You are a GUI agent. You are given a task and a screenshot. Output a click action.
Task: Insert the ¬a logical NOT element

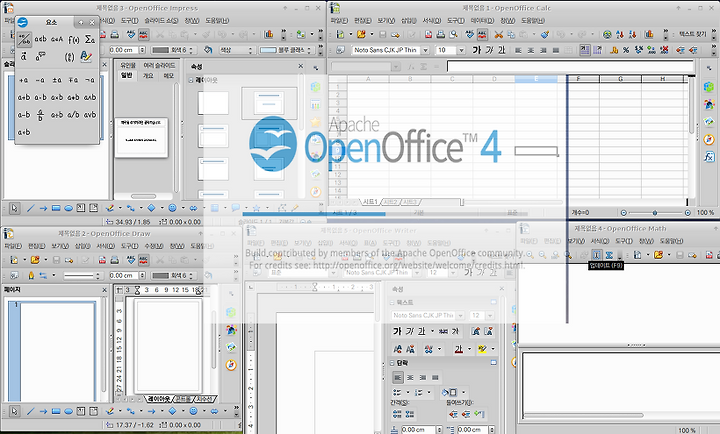[x=90, y=80]
